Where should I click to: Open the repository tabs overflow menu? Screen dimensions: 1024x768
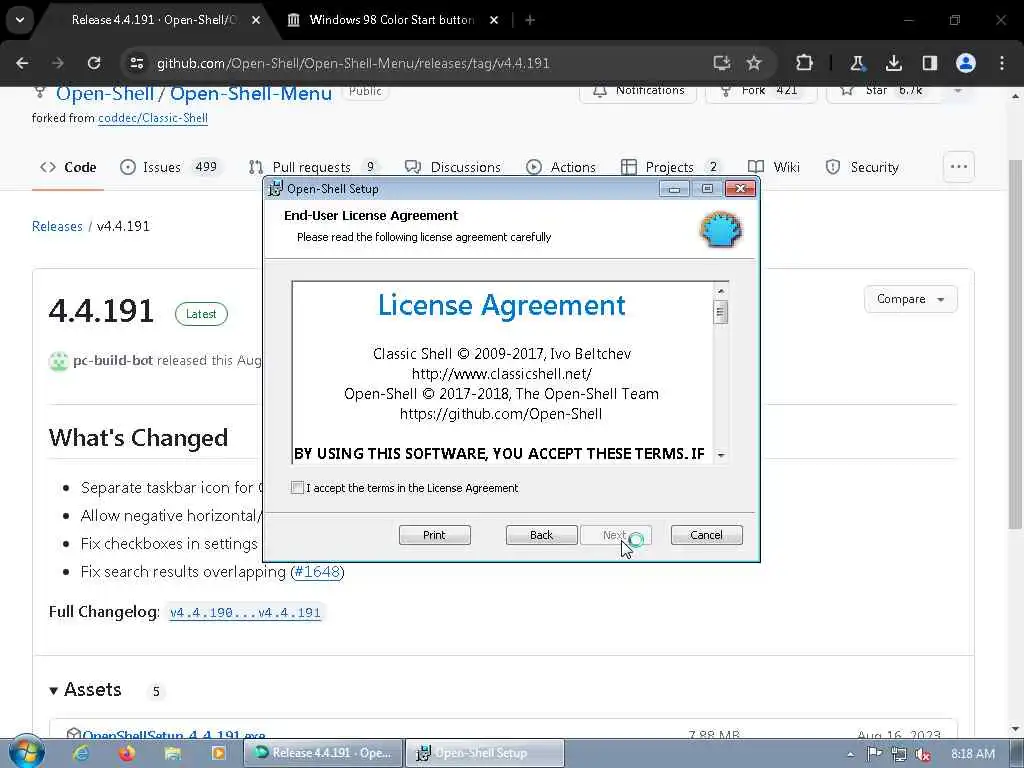959,167
